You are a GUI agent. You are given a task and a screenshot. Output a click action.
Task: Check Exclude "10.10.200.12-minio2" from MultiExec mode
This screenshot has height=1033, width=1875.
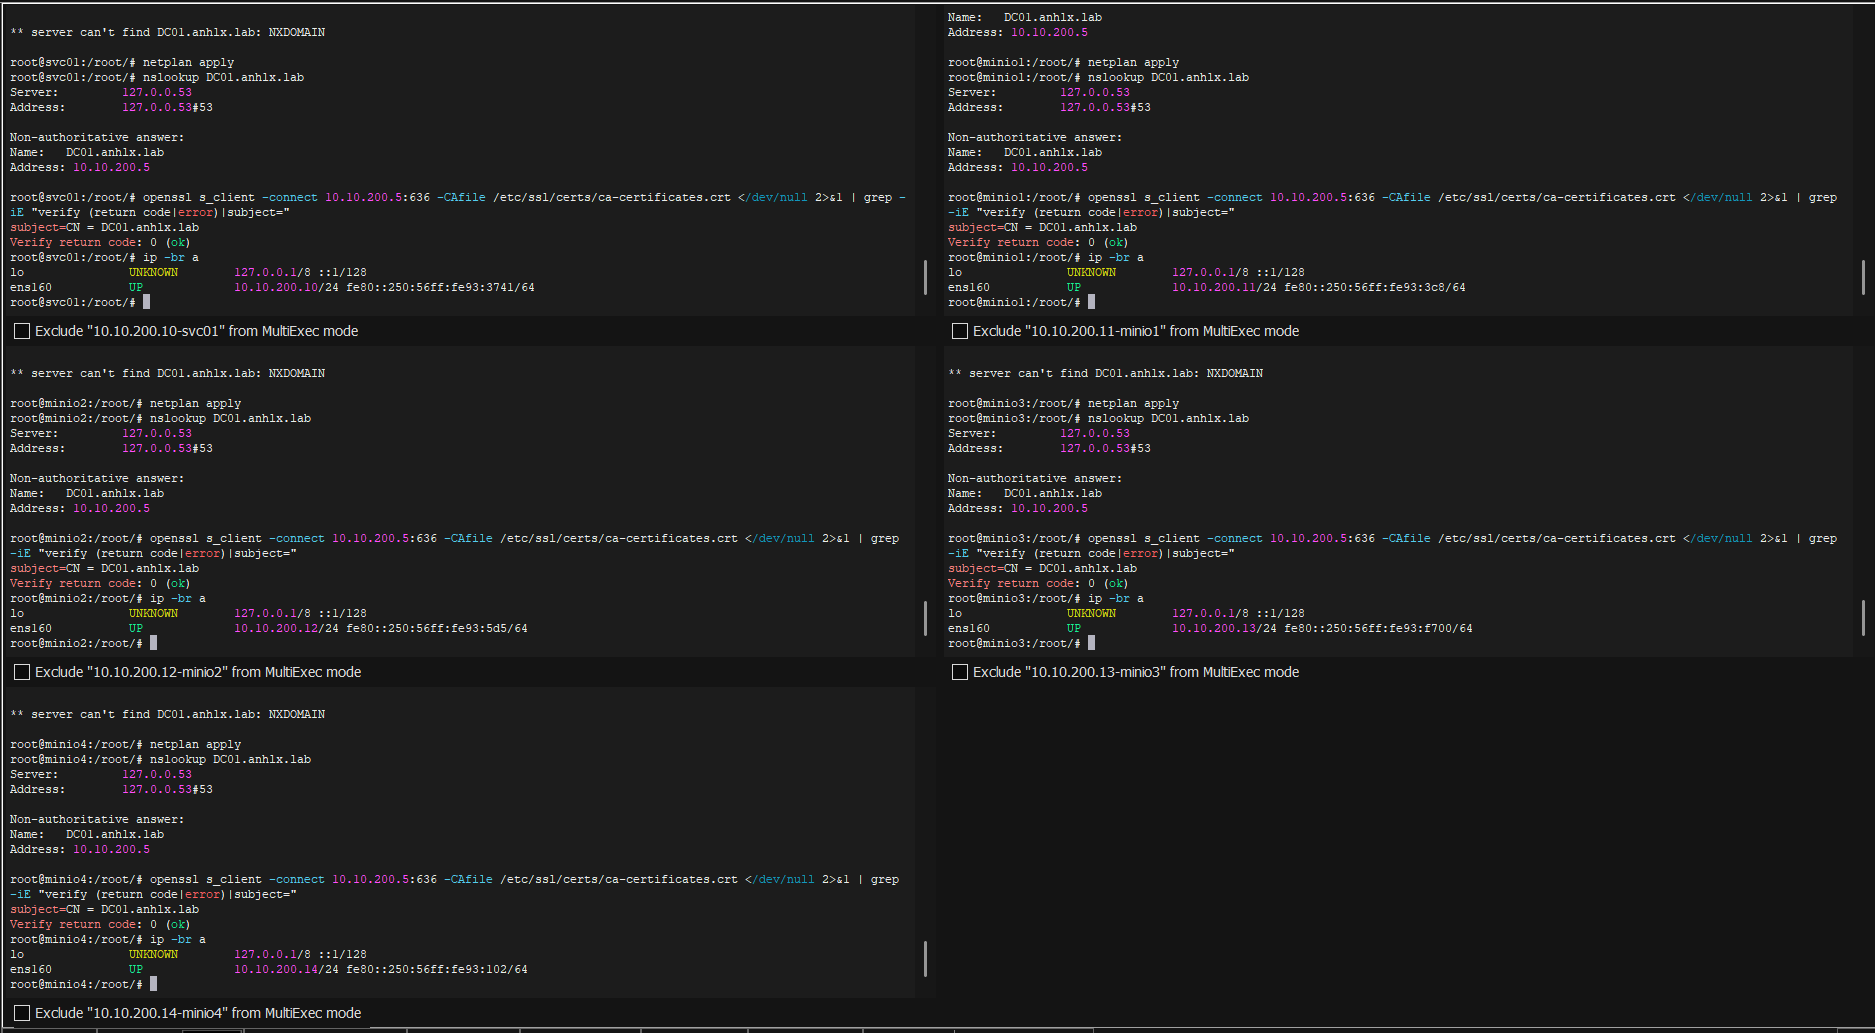coord(22,672)
